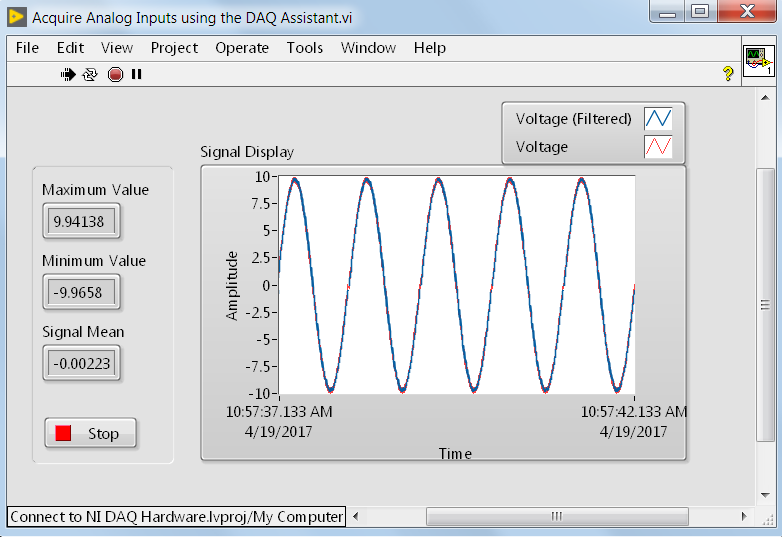The image size is (782, 537).
Task: Open the Project menu
Action: 174,48
